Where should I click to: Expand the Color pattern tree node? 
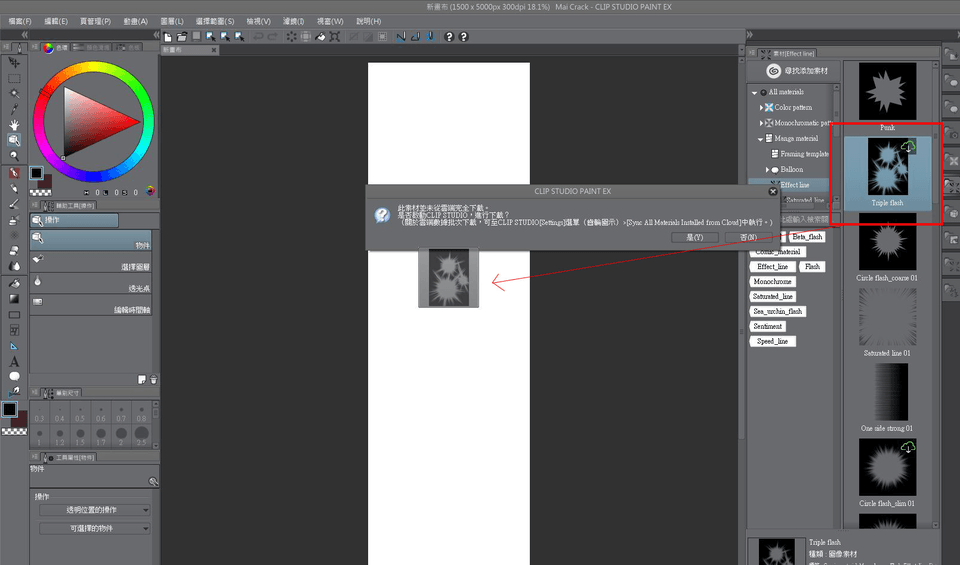coord(761,107)
